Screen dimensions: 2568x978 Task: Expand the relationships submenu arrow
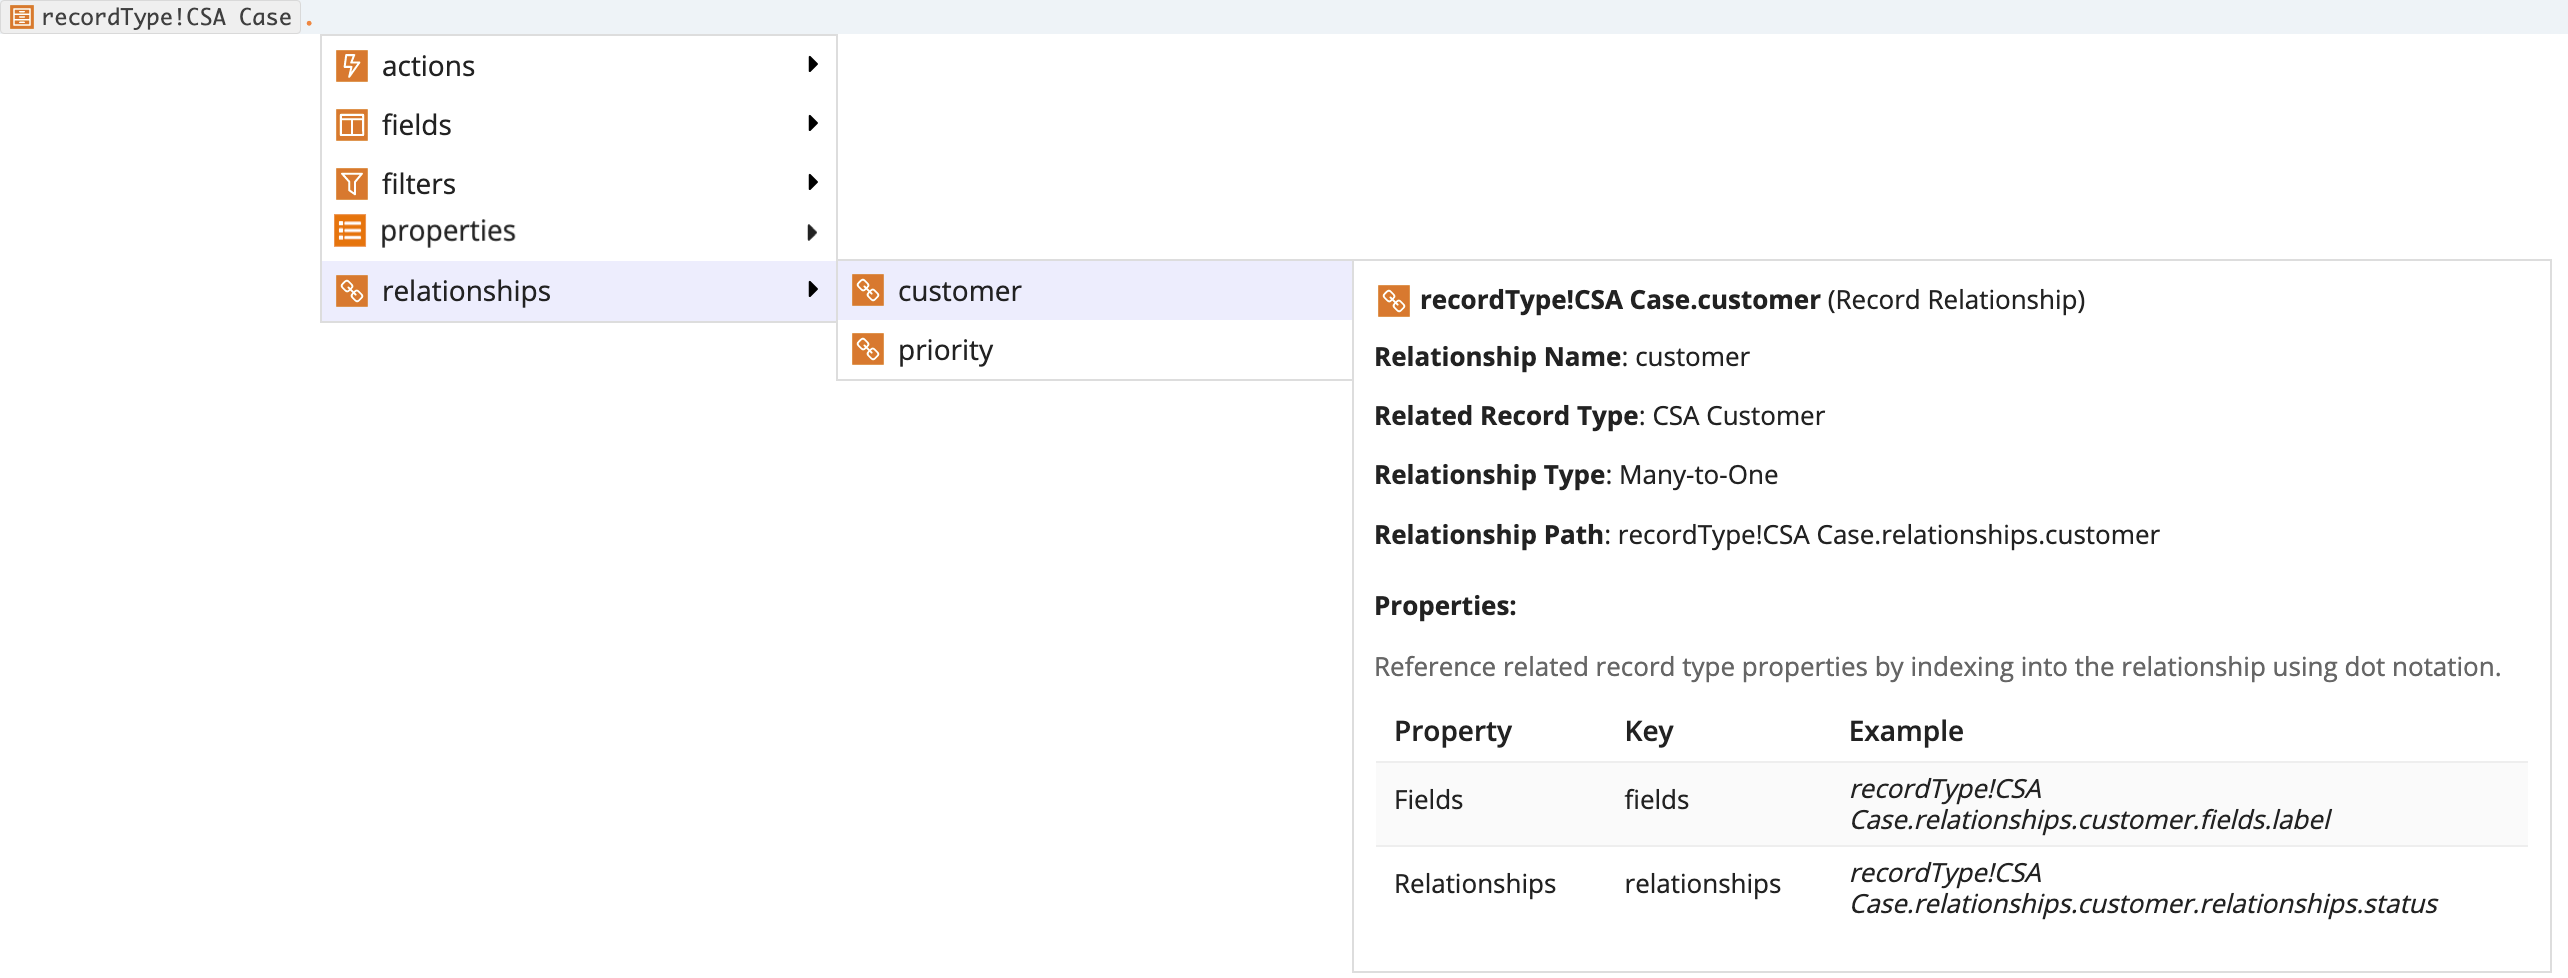(813, 290)
